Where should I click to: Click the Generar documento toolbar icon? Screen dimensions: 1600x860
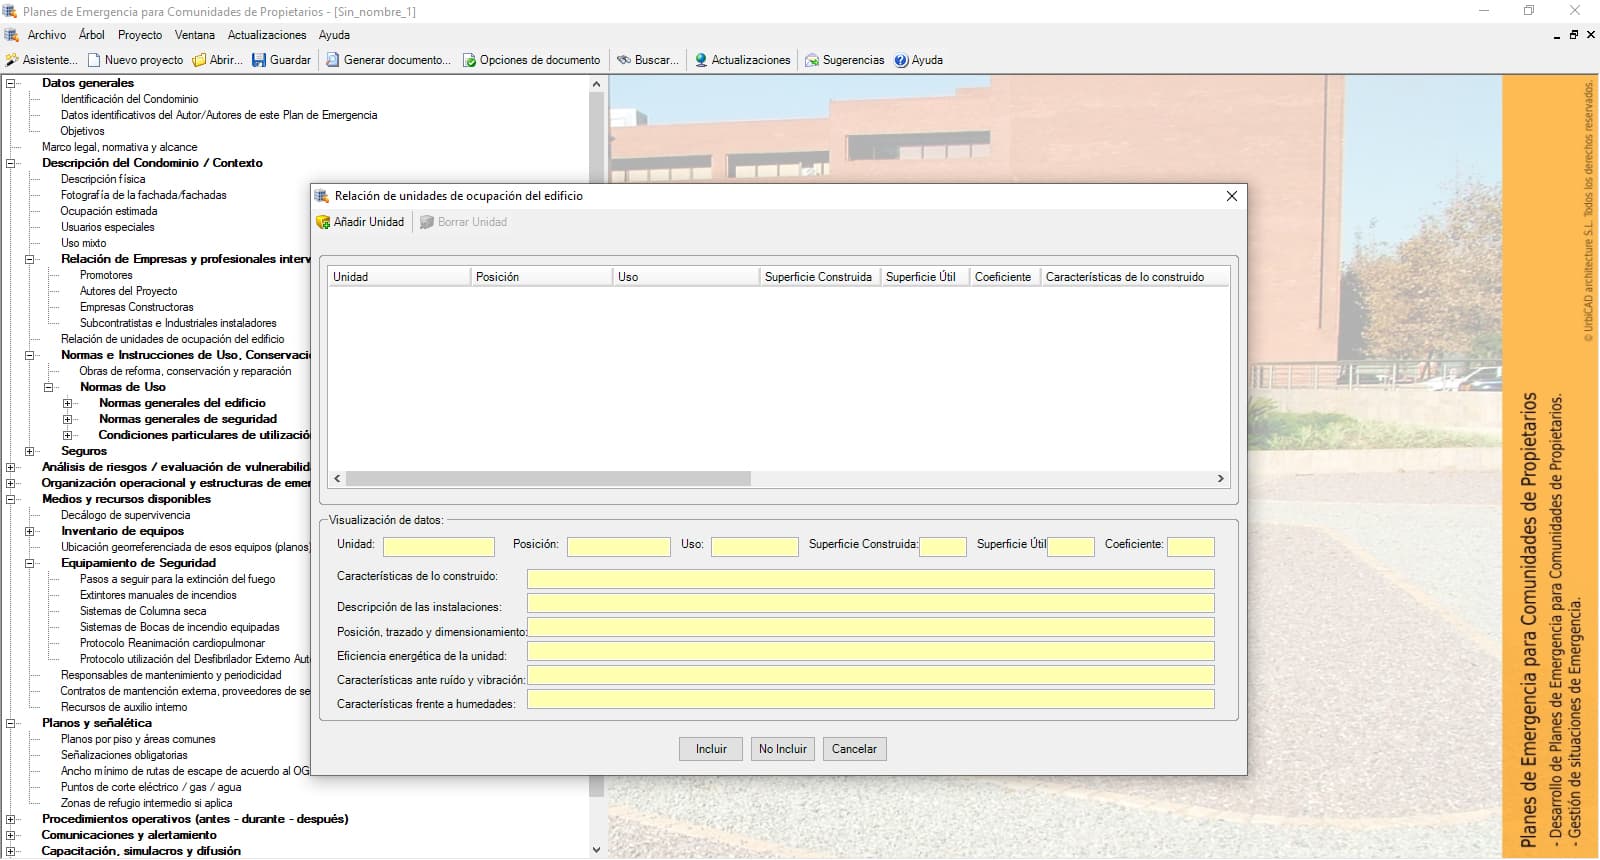(x=333, y=60)
